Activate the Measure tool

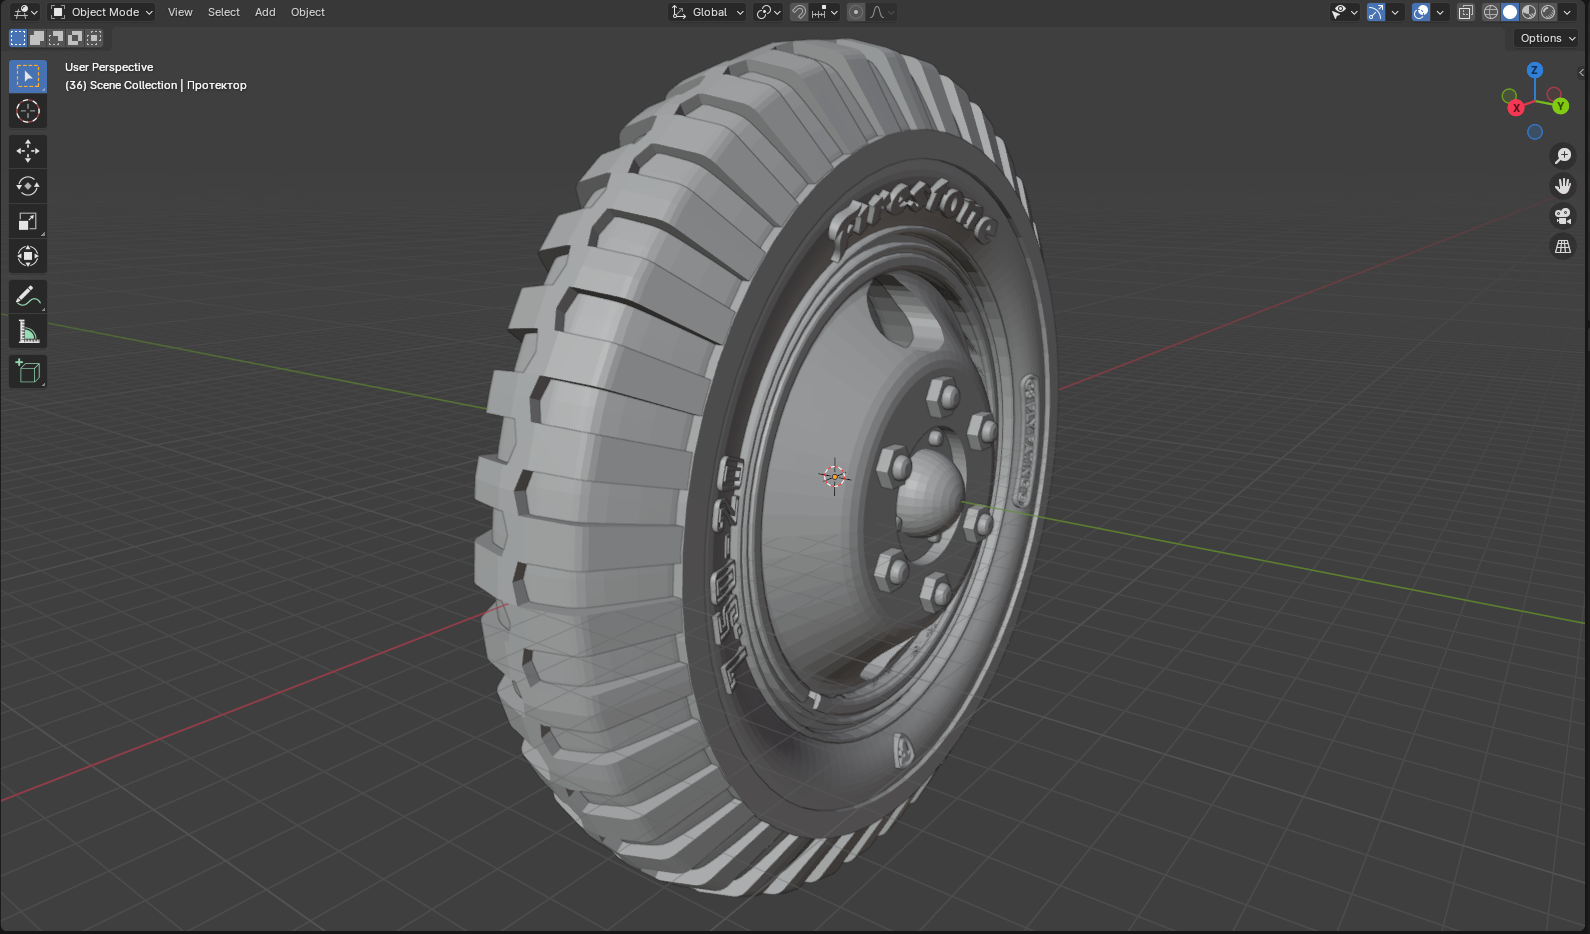coord(28,332)
